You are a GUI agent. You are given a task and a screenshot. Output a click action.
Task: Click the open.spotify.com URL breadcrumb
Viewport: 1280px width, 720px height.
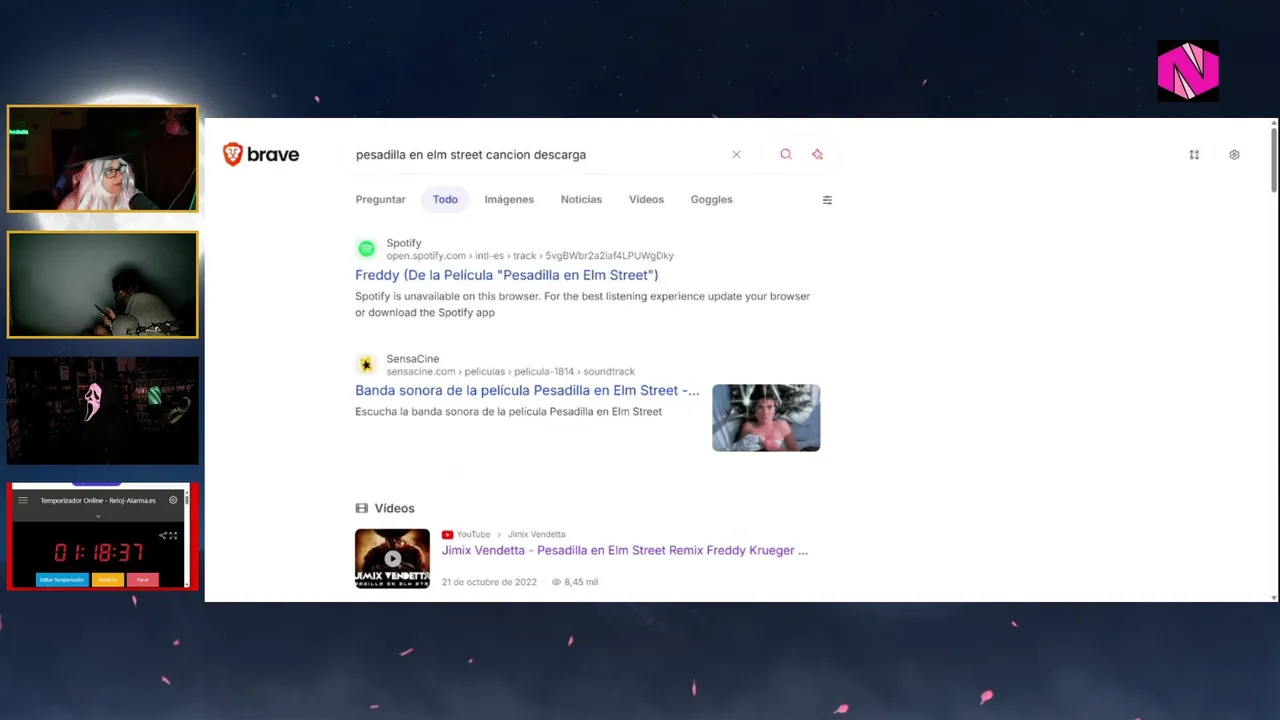click(530, 256)
